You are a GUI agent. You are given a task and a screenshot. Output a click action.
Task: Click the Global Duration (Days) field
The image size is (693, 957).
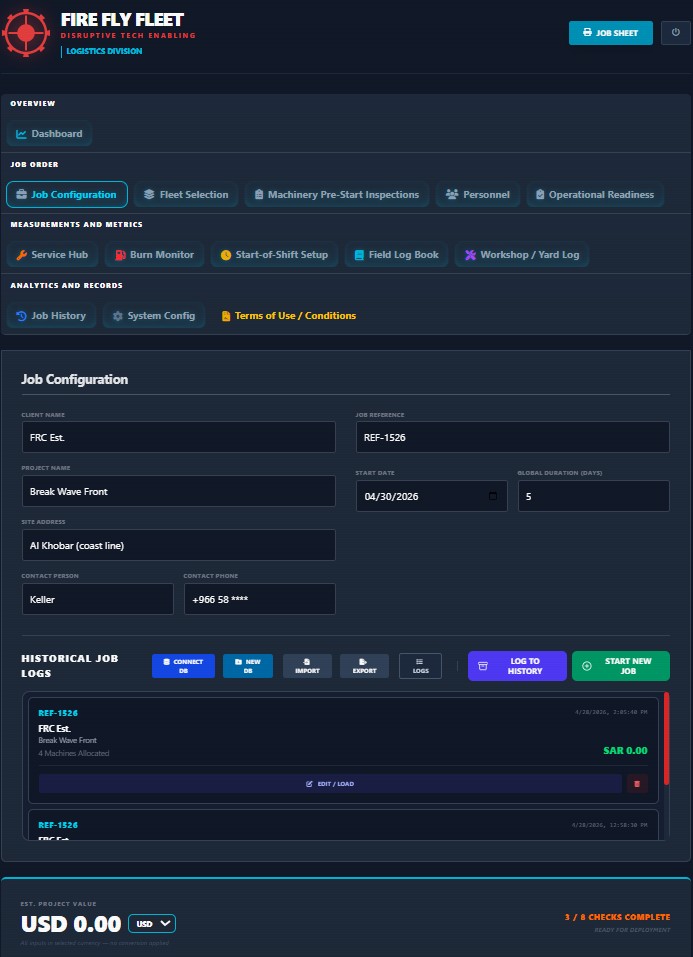tap(593, 496)
